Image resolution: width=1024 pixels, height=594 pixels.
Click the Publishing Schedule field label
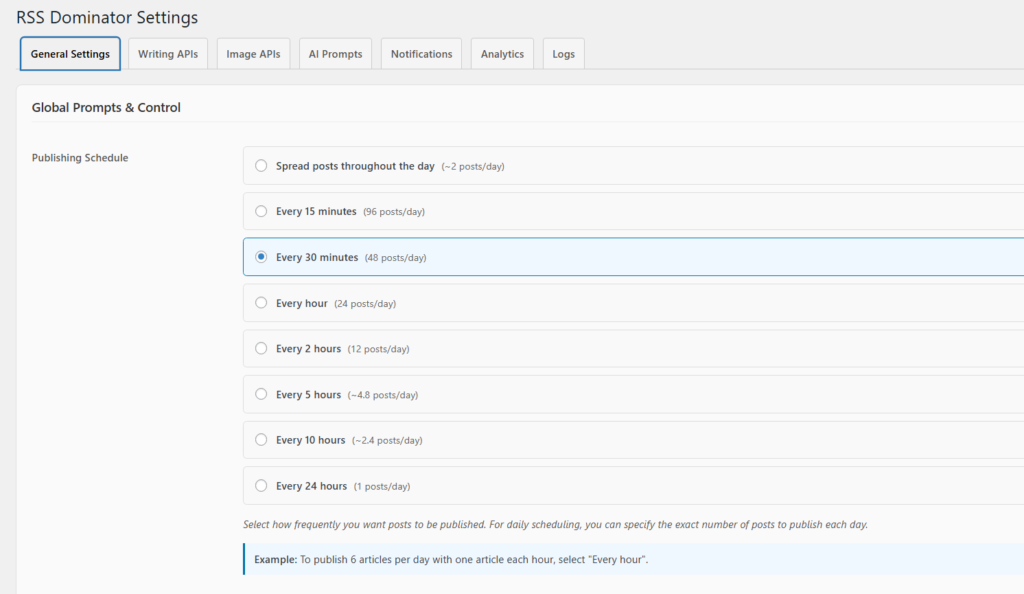click(80, 158)
